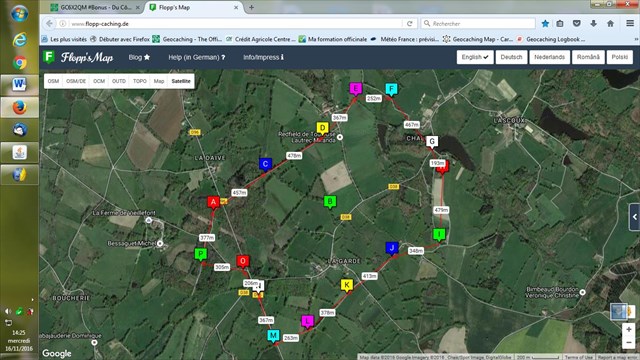Click the red waypoint marker A
Image resolution: width=640 pixels, height=360 pixels.
coord(213,202)
